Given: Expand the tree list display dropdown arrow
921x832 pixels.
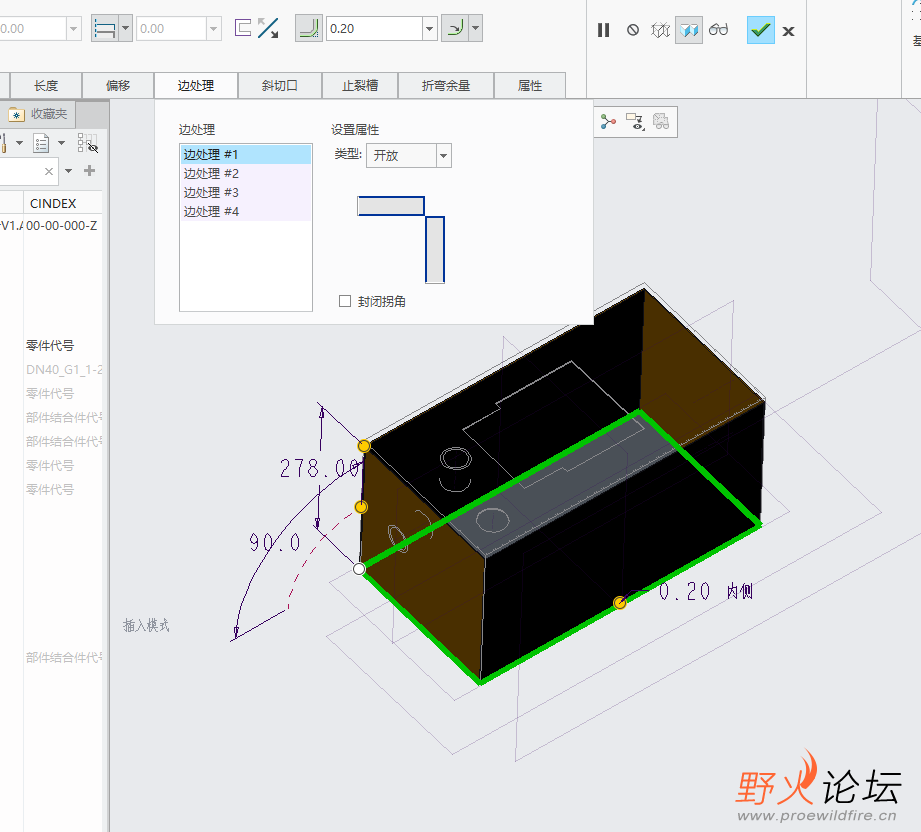Looking at the screenshot, I should tap(62, 143).
